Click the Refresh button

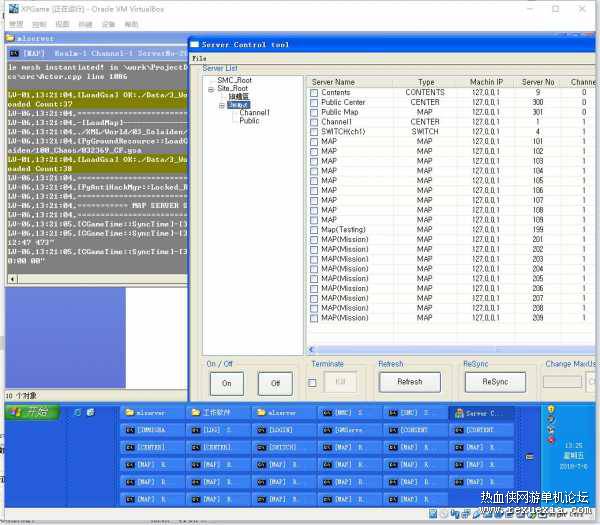click(x=410, y=382)
